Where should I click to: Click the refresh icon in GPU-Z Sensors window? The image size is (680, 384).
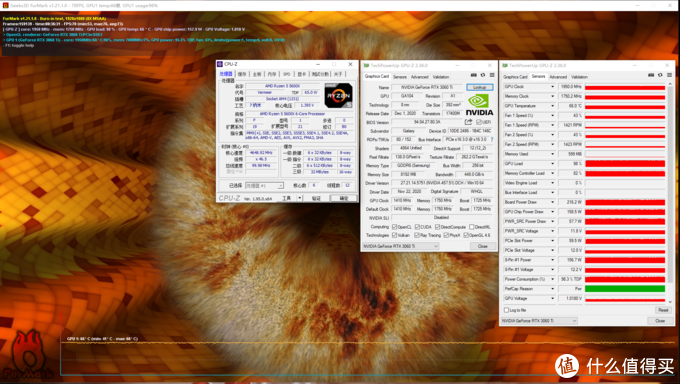[x=660, y=75]
